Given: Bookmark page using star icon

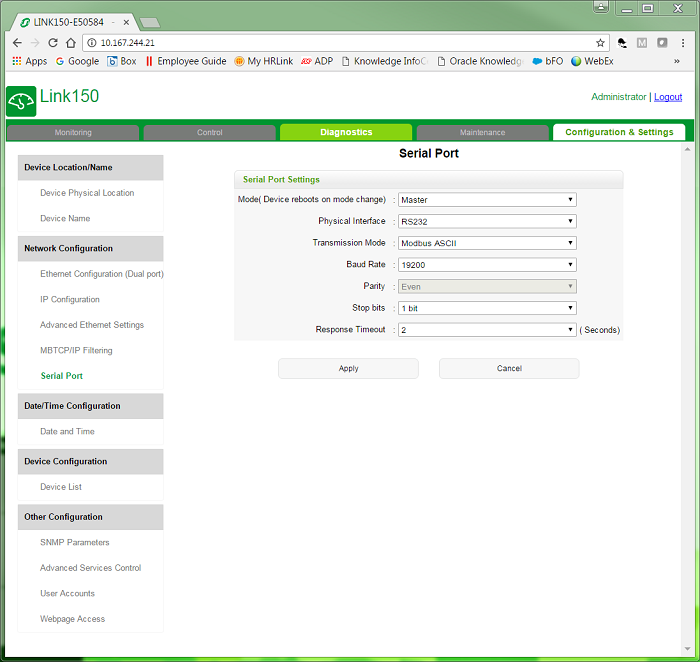Looking at the screenshot, I should tap(600, 43).
